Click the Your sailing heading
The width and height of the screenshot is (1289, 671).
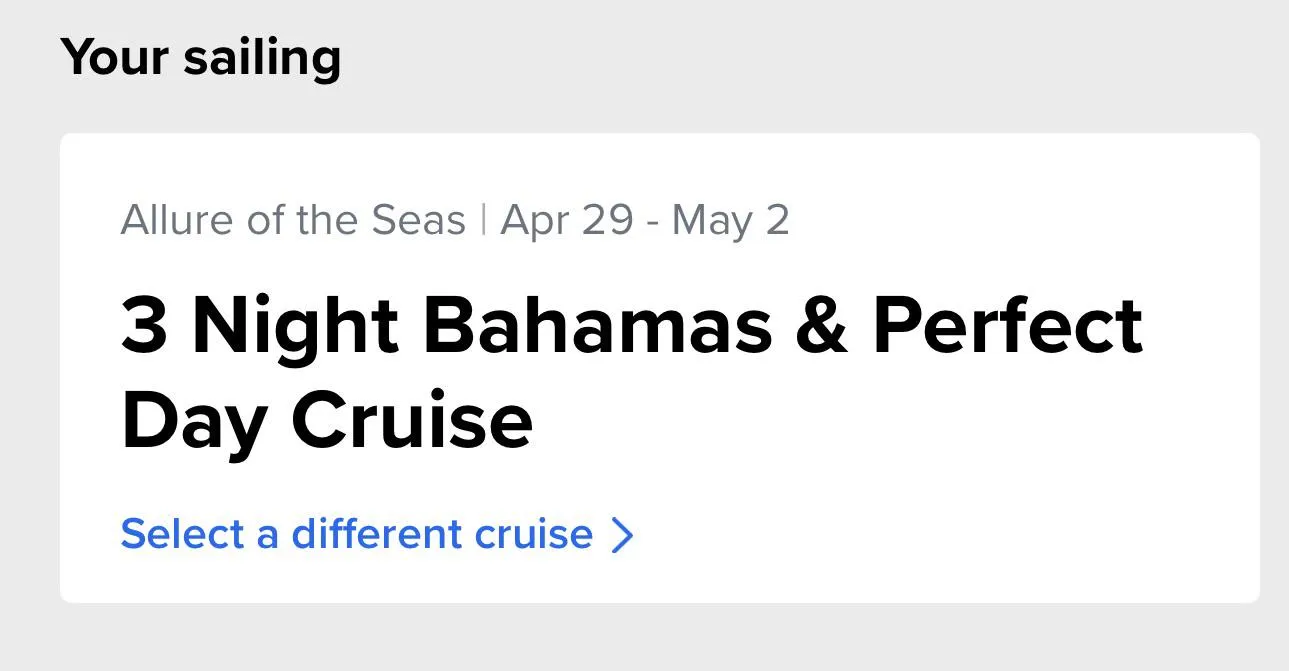coord(200,57)
